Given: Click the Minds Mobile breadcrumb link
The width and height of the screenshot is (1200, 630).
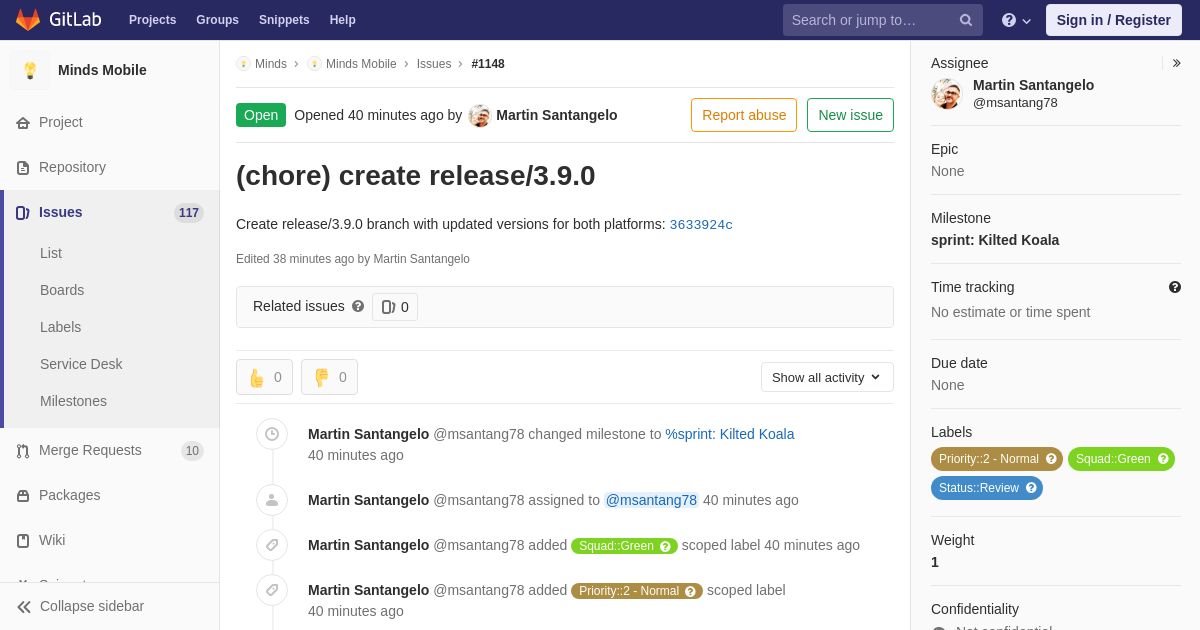Looking at the screenshot, I should (x=361, y=64).
